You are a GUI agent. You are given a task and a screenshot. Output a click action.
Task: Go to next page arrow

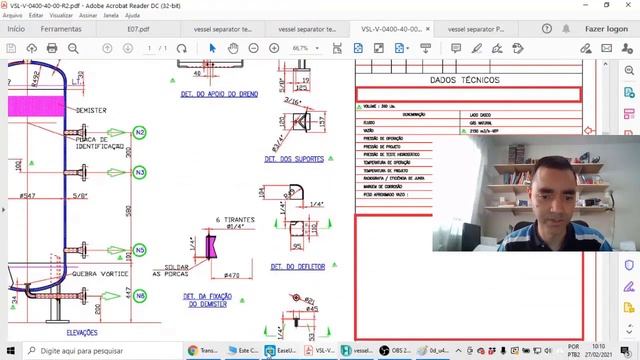(x=128, y=48)
